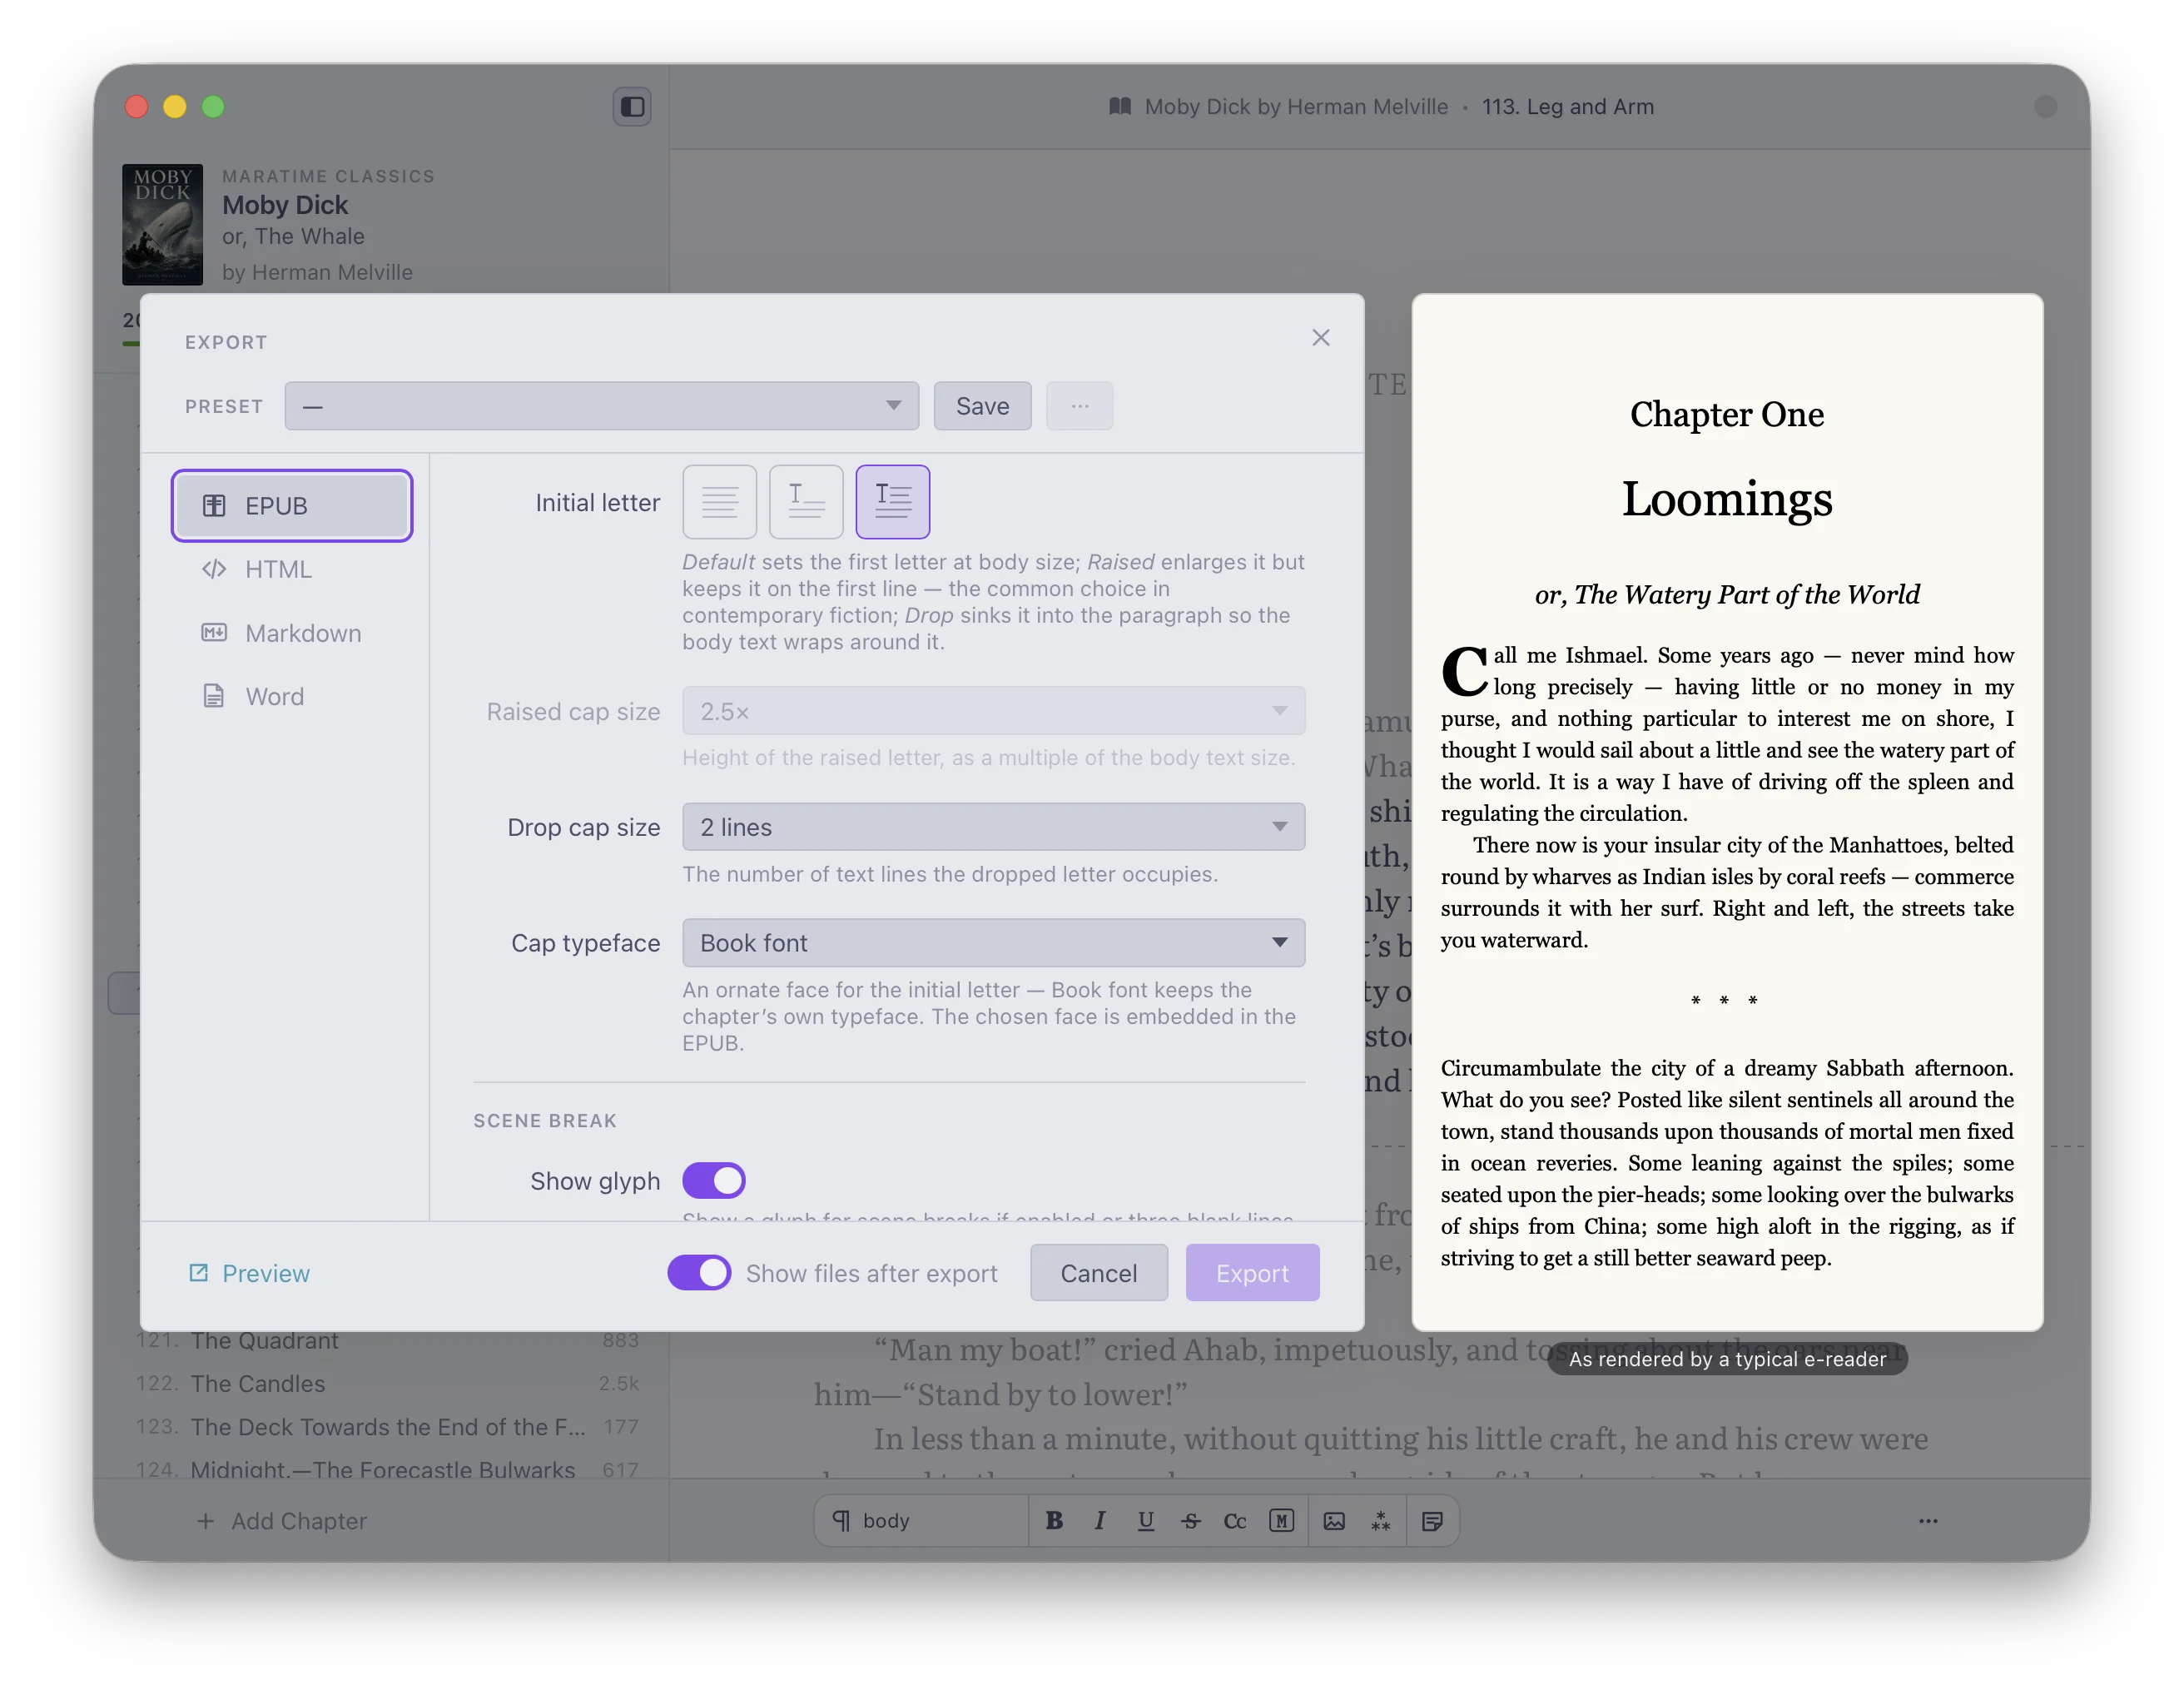Insert scene break asterism icon
This screenshot has width=2184, height=1685.
pyautogui.click(x=1381, y=1521)
